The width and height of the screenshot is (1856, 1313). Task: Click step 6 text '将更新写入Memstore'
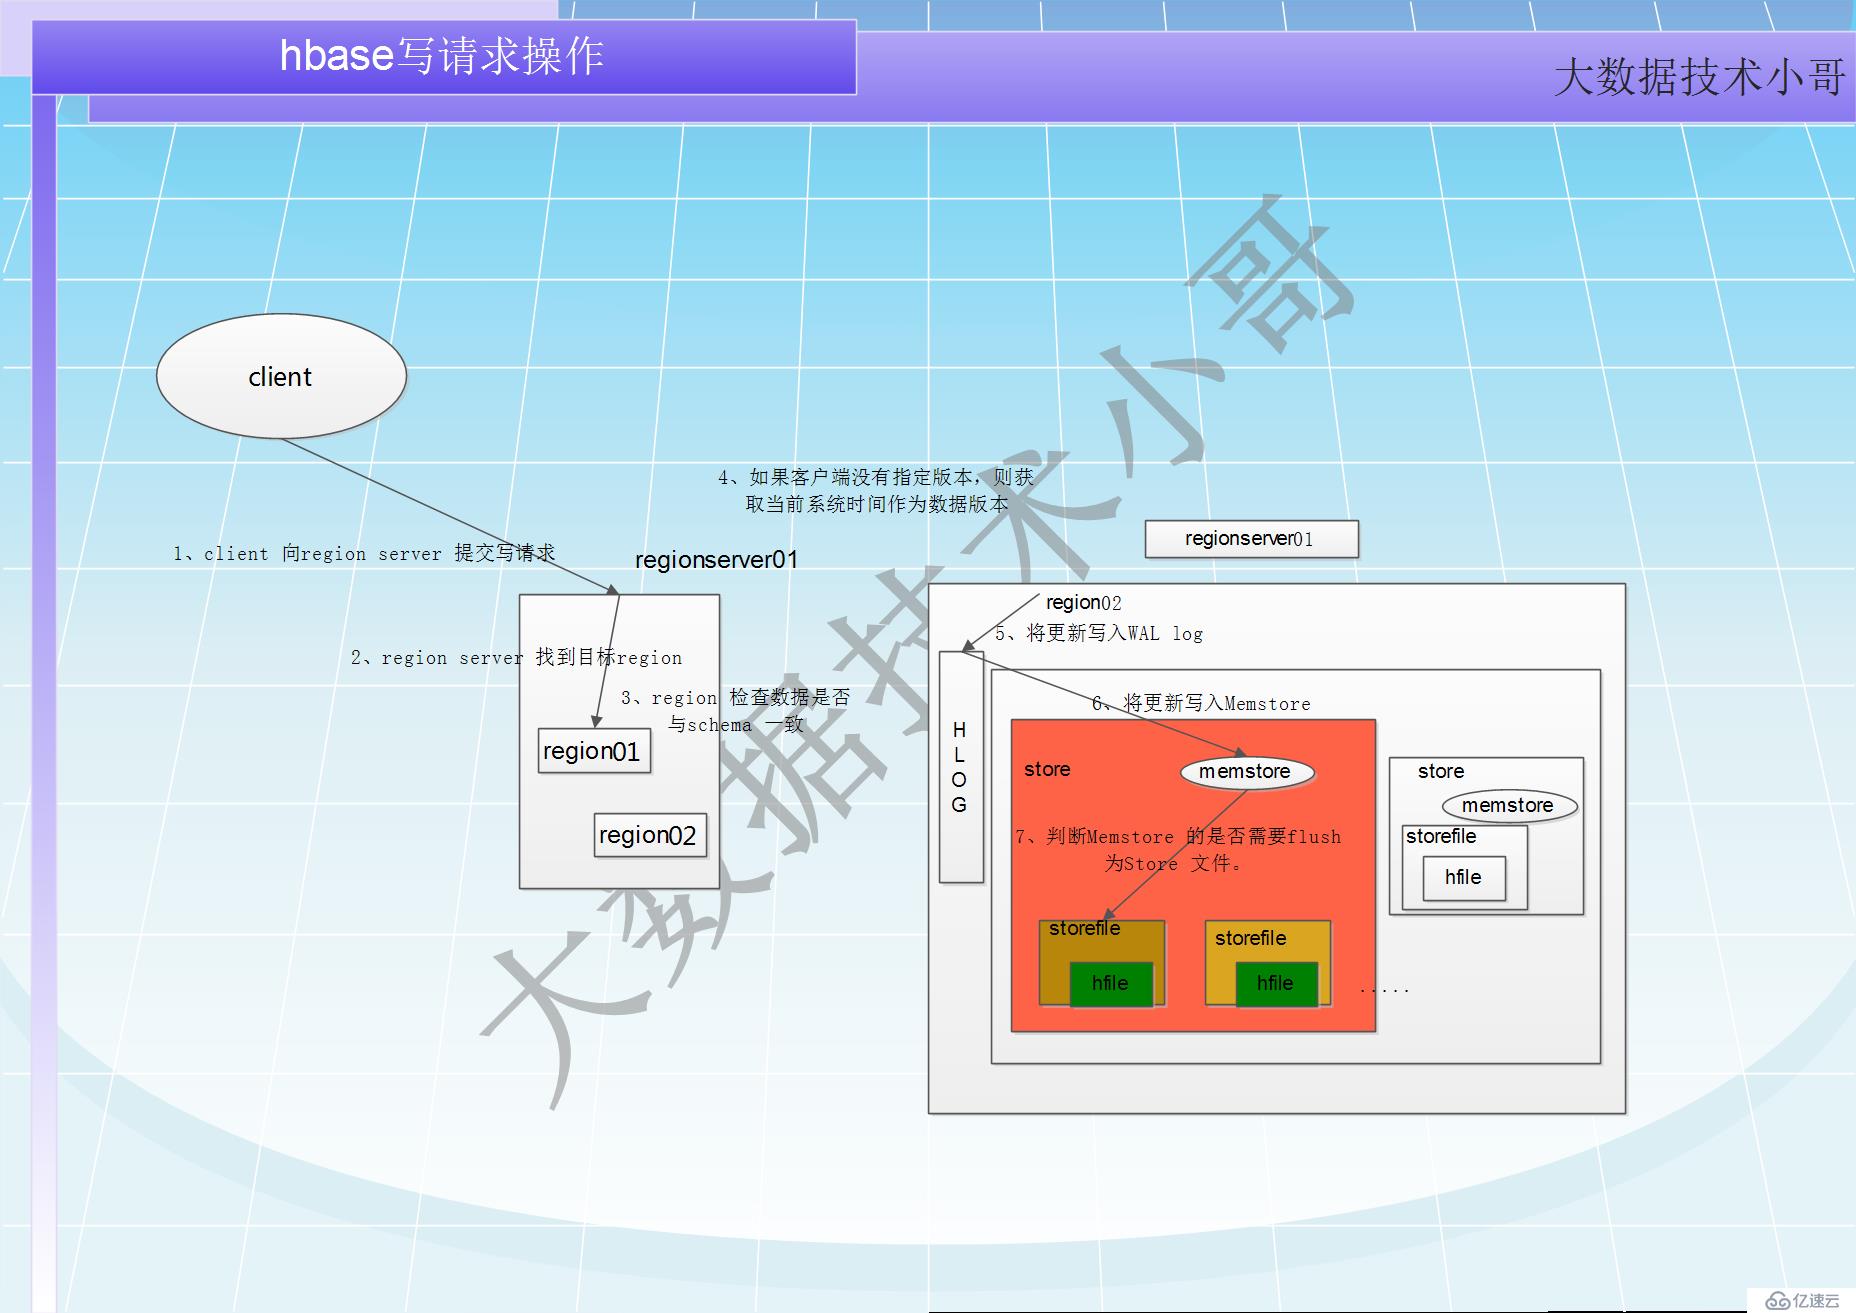(x=1201, y=703)
